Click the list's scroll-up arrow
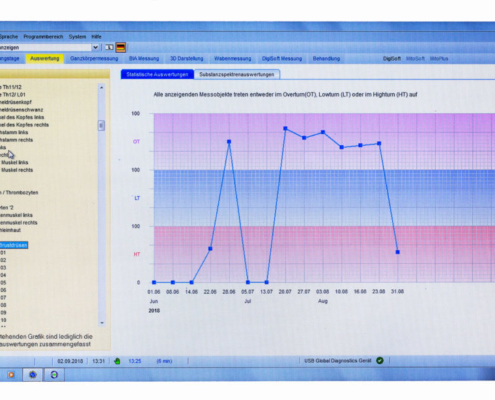This screenshot has width=495, height=400. (102, 88)
